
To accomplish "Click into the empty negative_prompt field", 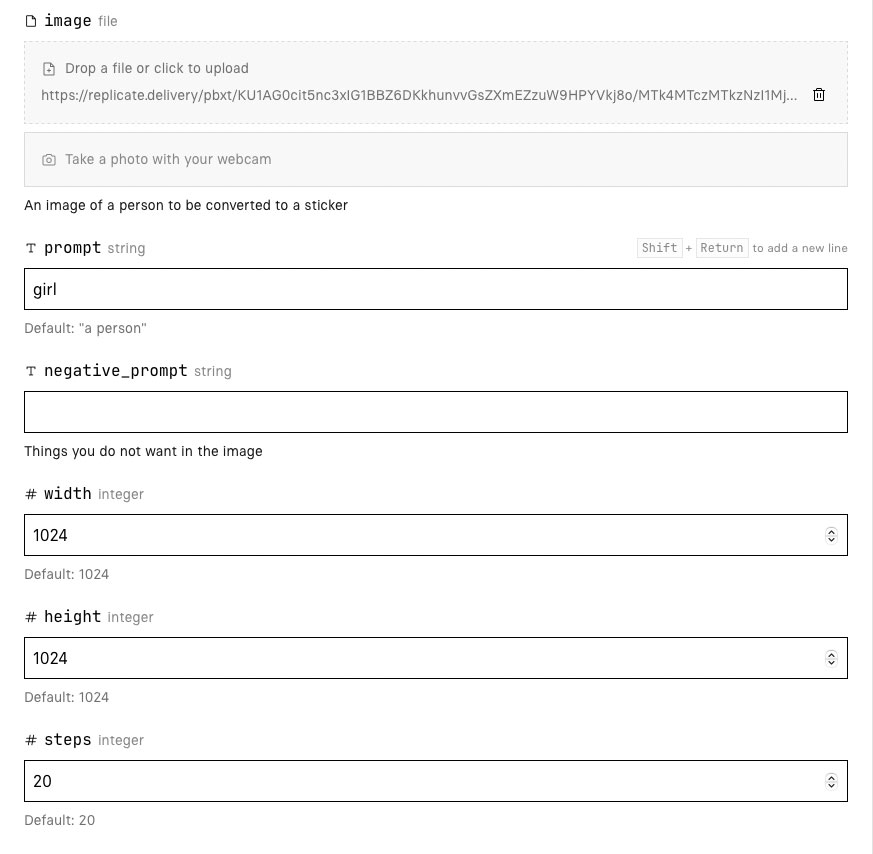I will [x=435, y=412].
